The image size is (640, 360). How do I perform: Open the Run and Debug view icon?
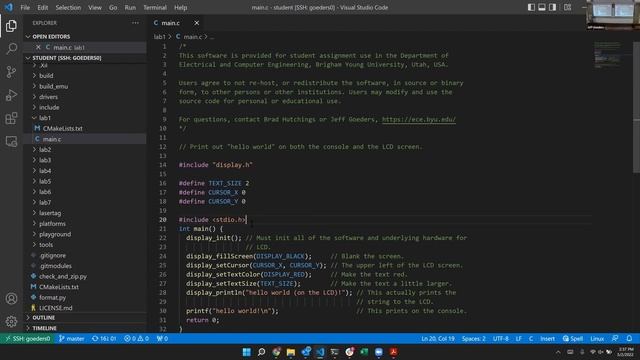[x=11, y=95]
